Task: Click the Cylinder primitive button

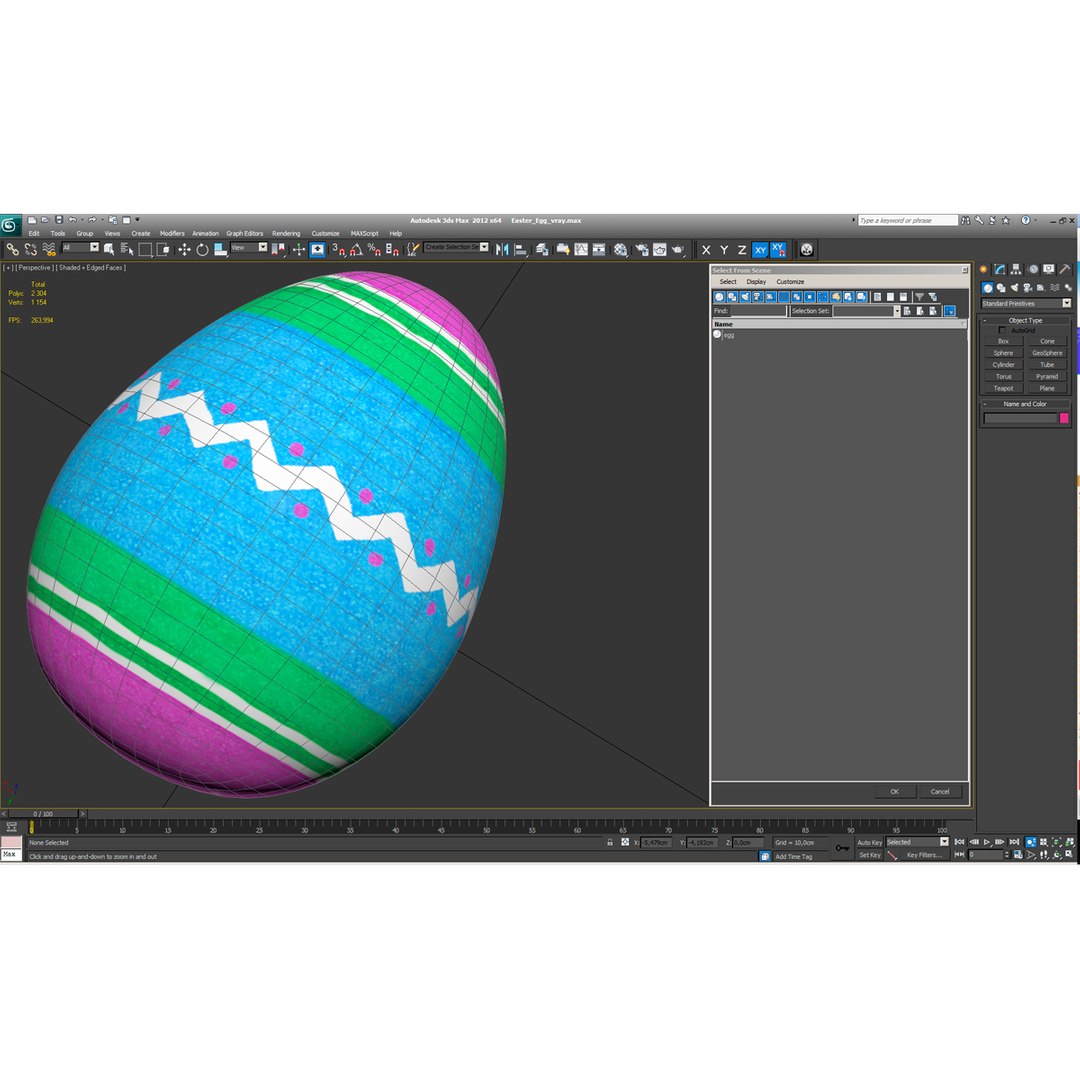Action: click(1003, 365)
